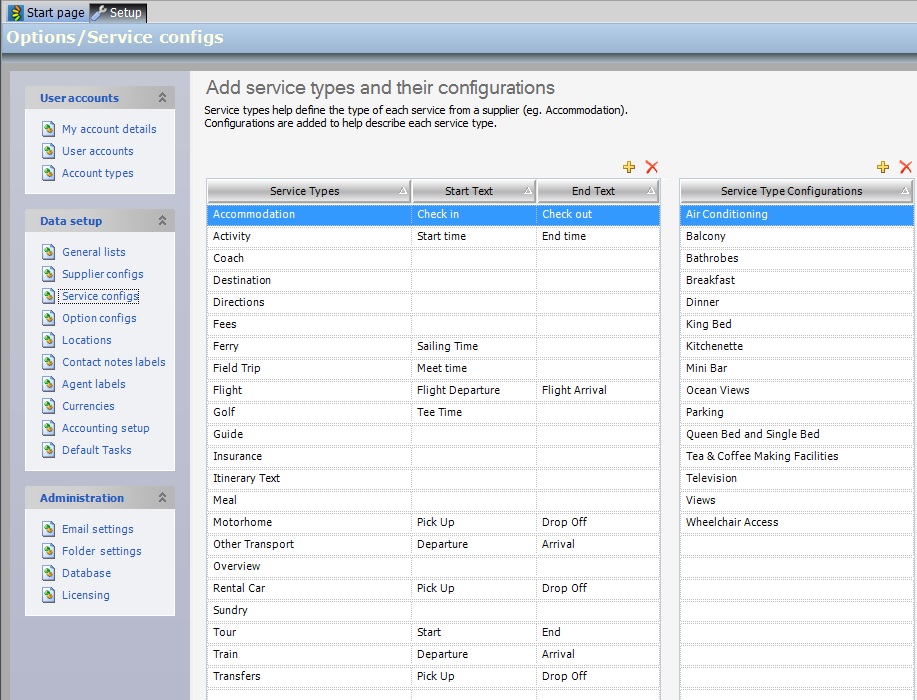Image resolution: width=917 pixels, height=700 pixels.
Task: Click the icon next to Licensing
Action: (x=49, y=595)
